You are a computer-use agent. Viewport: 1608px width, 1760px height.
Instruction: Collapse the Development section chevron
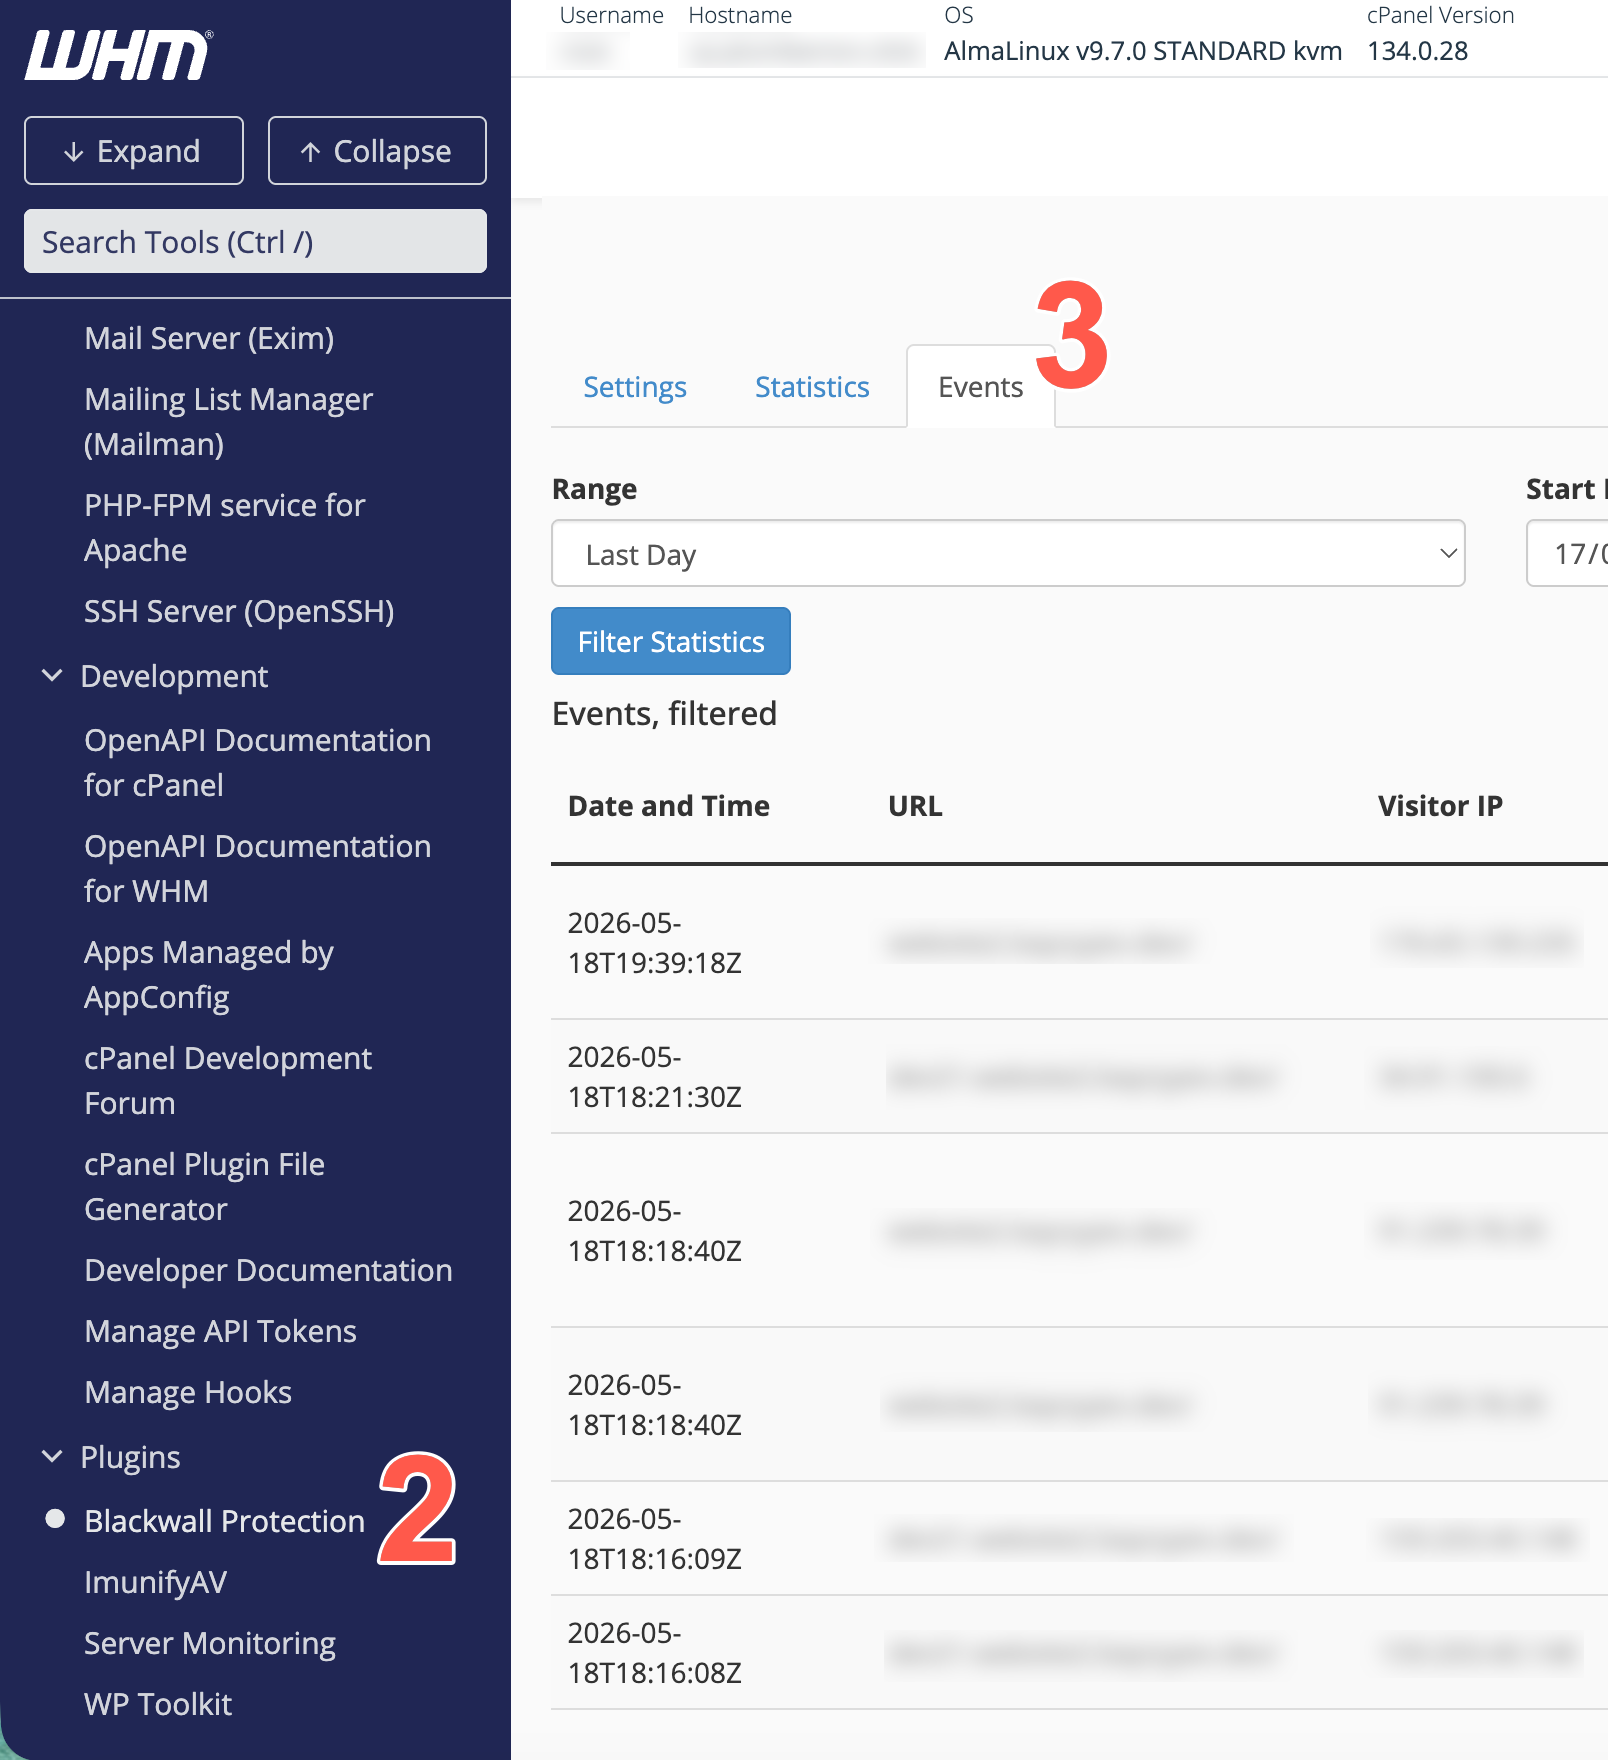pyautogui.click(x=52, y=676)
